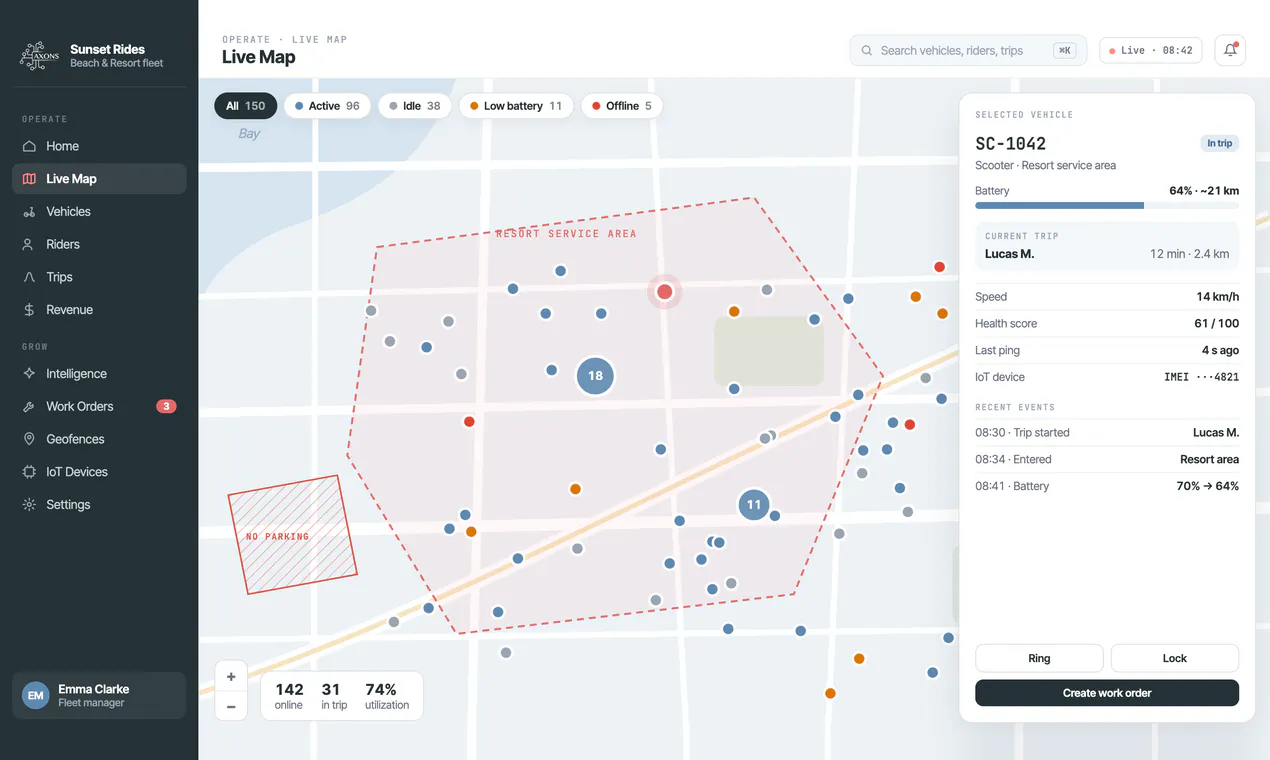Open Geofences section
This screenshot has height=760, width=1270.
[99, 439]
